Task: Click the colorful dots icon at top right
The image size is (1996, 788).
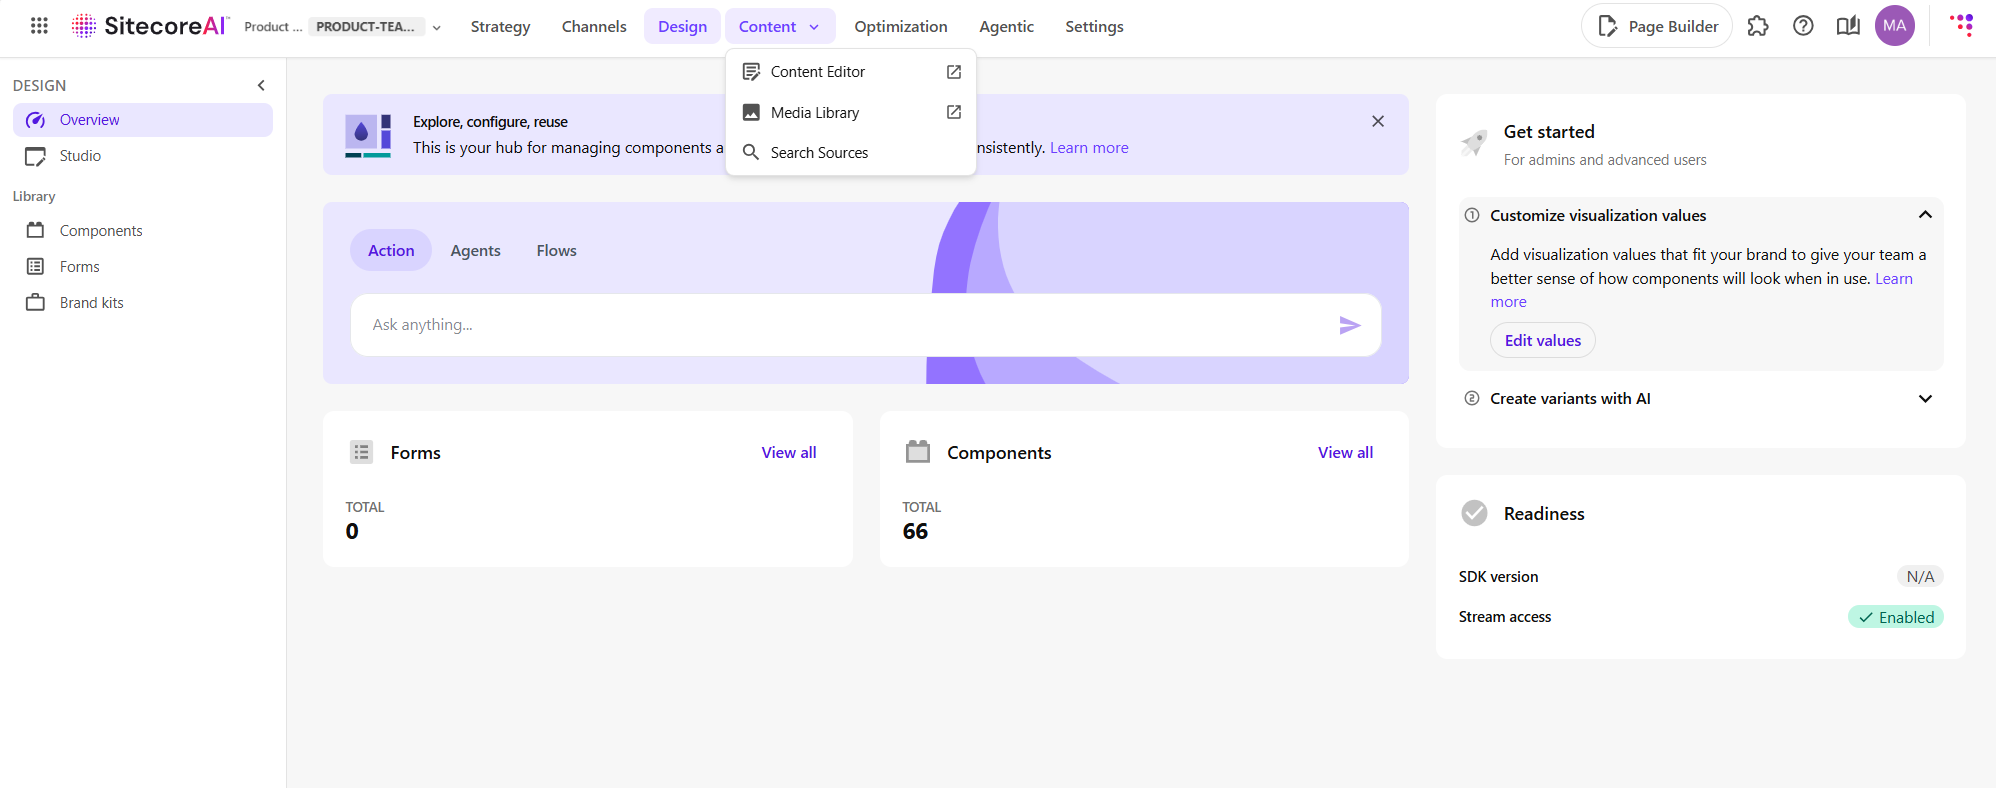Action: pos(1962,25)
